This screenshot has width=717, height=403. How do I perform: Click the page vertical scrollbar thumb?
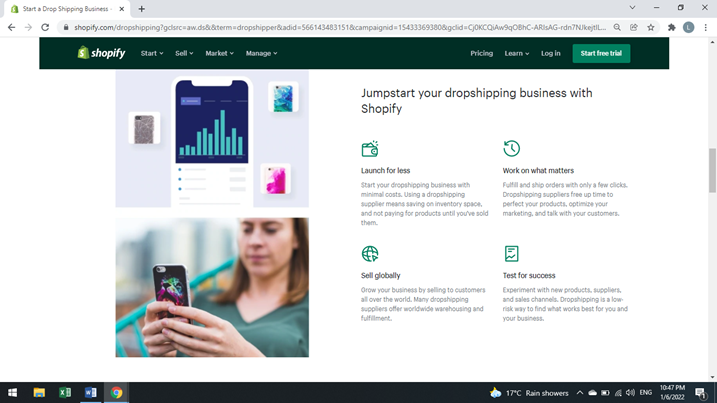pos(712,170)
